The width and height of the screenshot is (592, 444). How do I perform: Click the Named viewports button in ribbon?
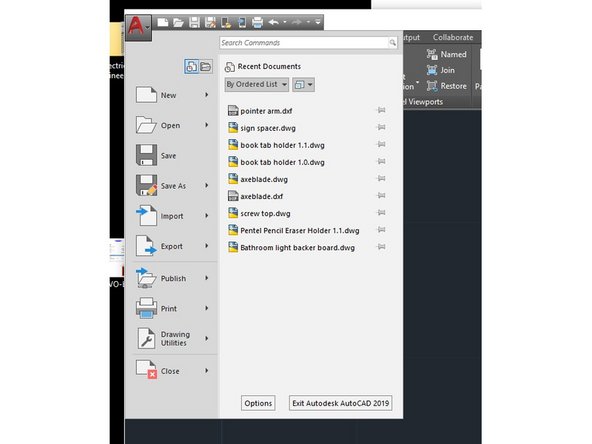447,54
